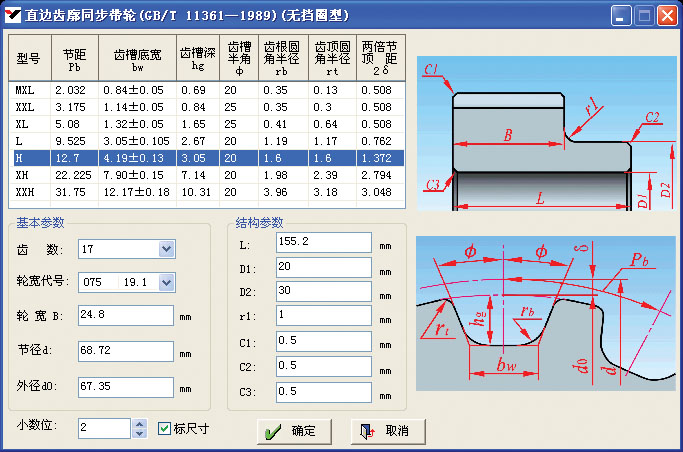
Task: Open the 齿数 dropdown showing 17
Action: [x=166, y=249]
